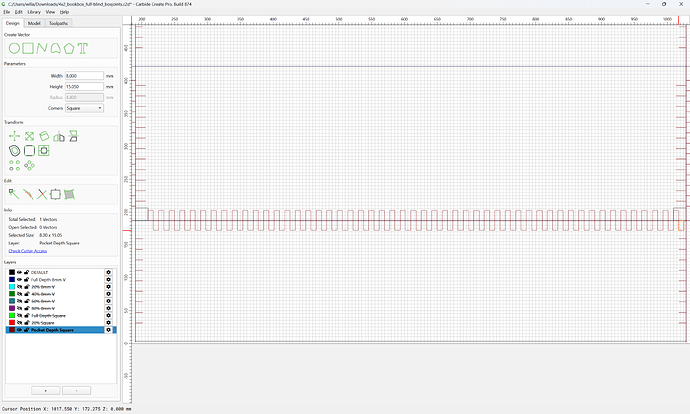The width and height of the screenshot is (690, 414).
Task: Open the Help menu
Action: 64,12
